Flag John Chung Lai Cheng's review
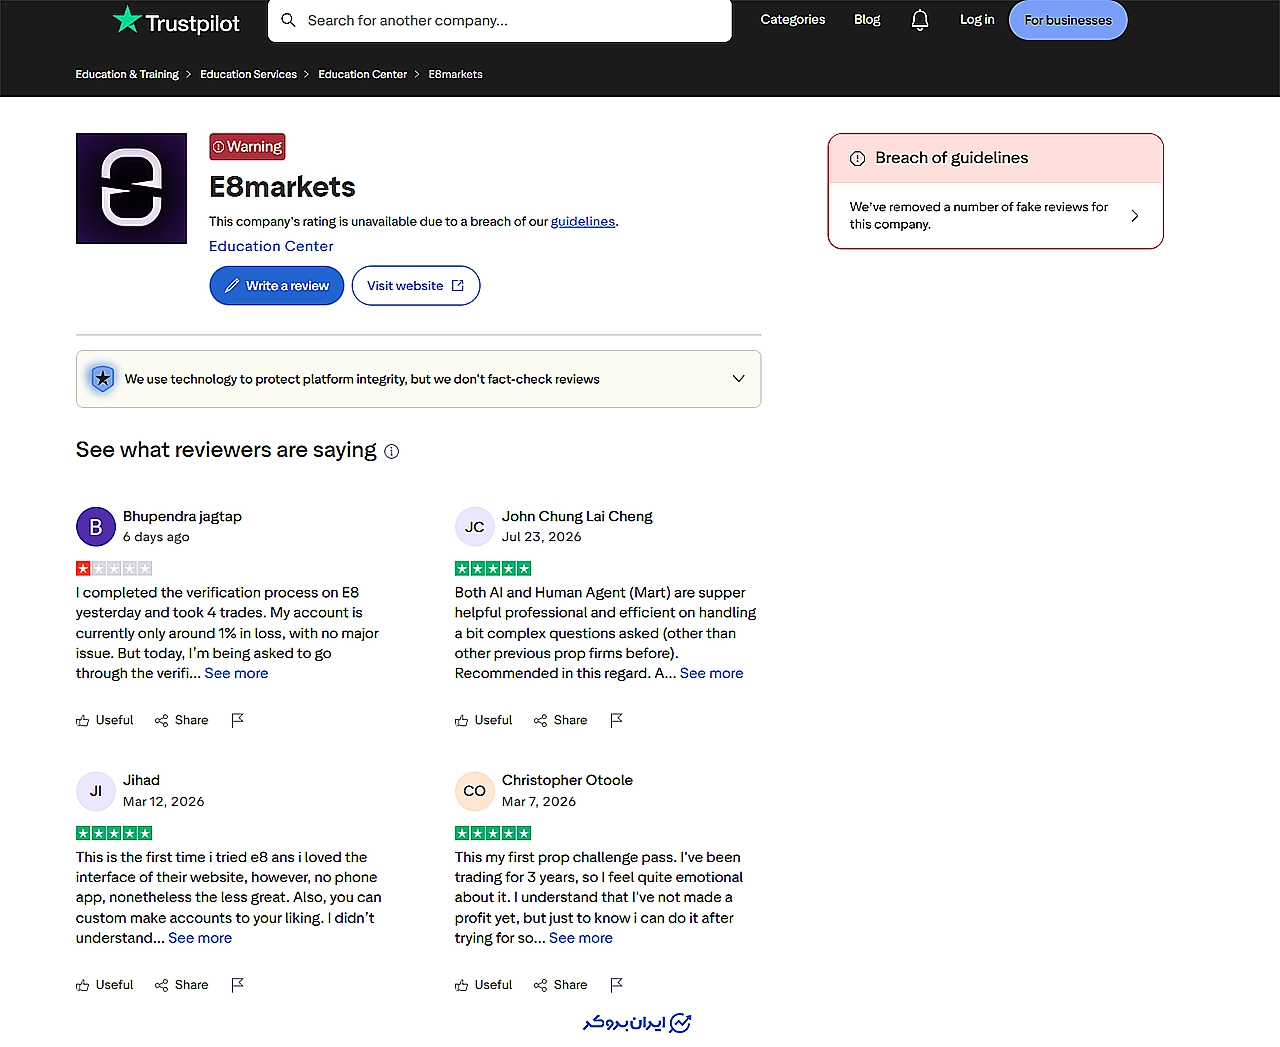 click(x=616, y=720)
